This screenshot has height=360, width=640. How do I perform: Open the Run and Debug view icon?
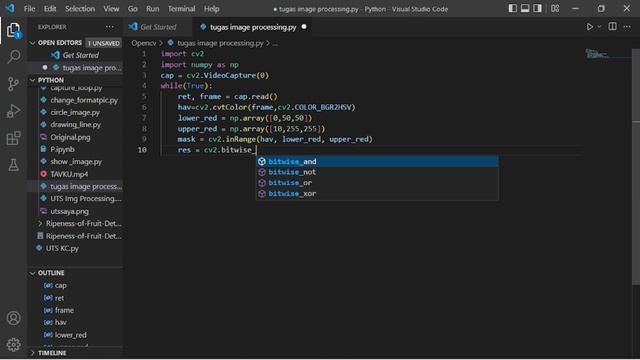click(13, 111)
